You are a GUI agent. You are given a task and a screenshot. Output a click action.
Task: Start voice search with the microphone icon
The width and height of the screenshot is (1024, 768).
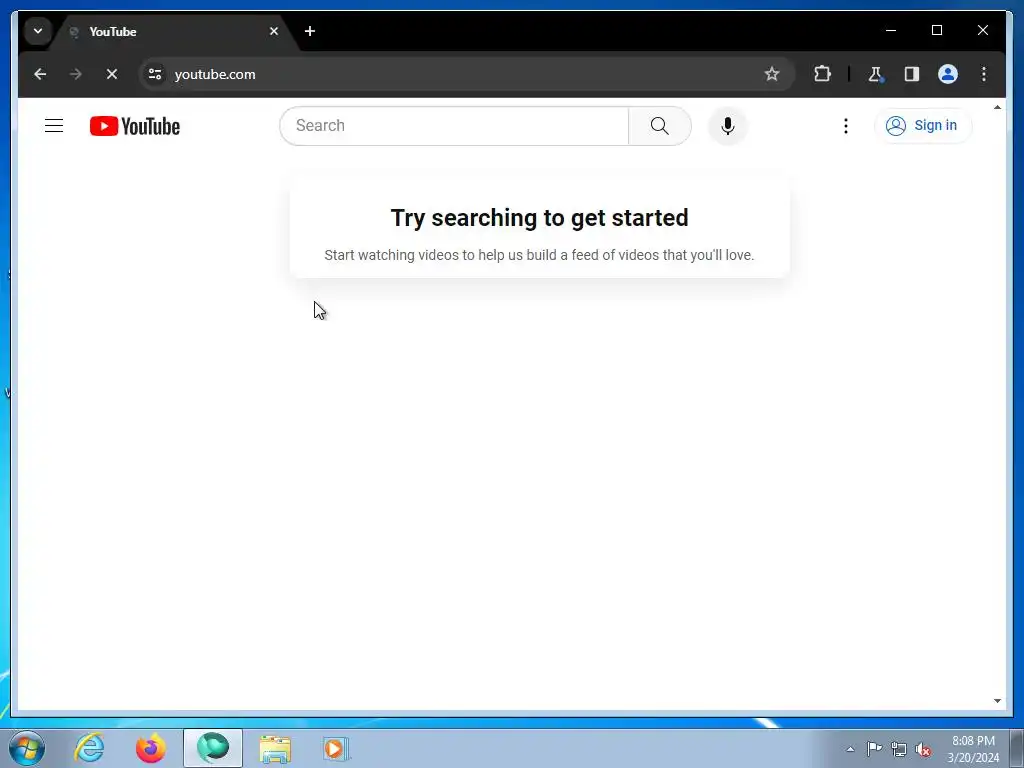point(728,125)
